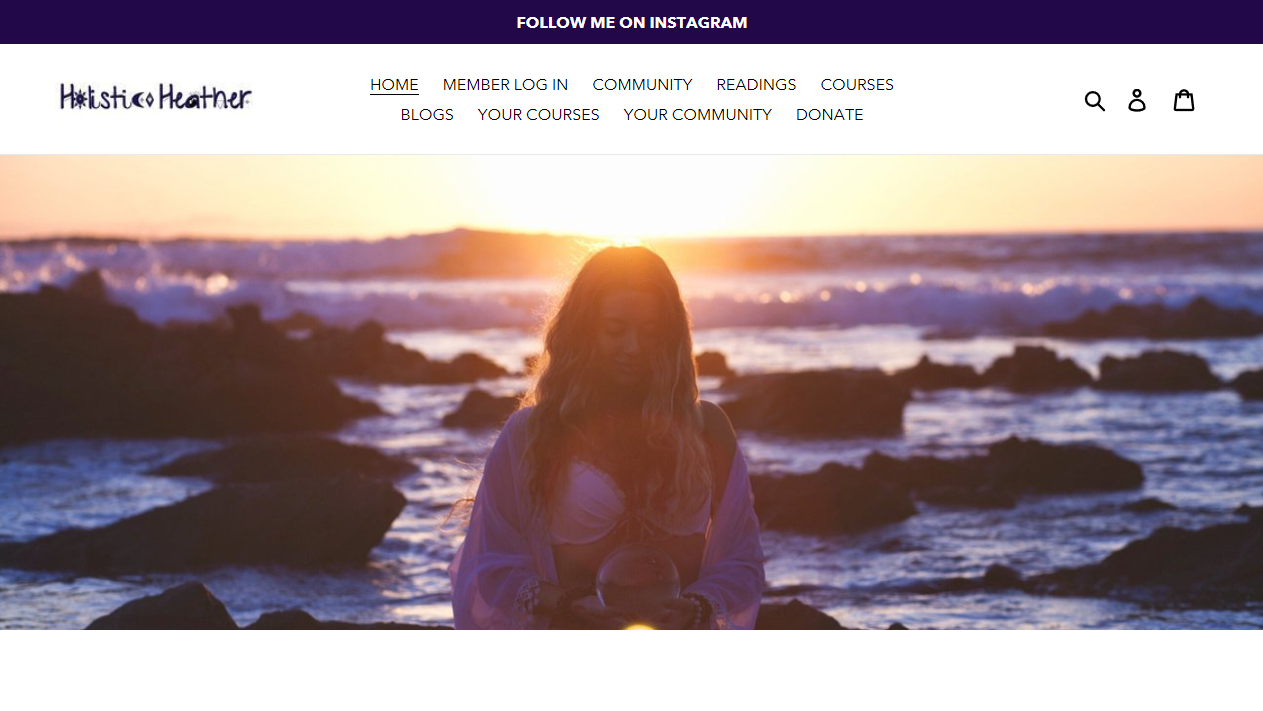Open YOUR COURSES page
This screenshot has width=1263, height=711.
[538, 115]
